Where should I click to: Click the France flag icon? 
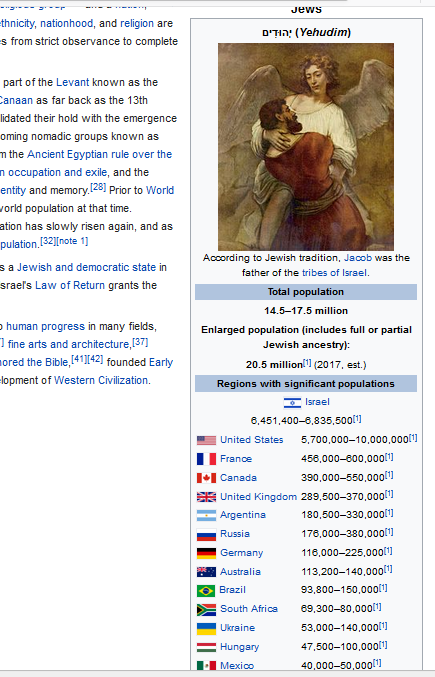coord(206,459)
